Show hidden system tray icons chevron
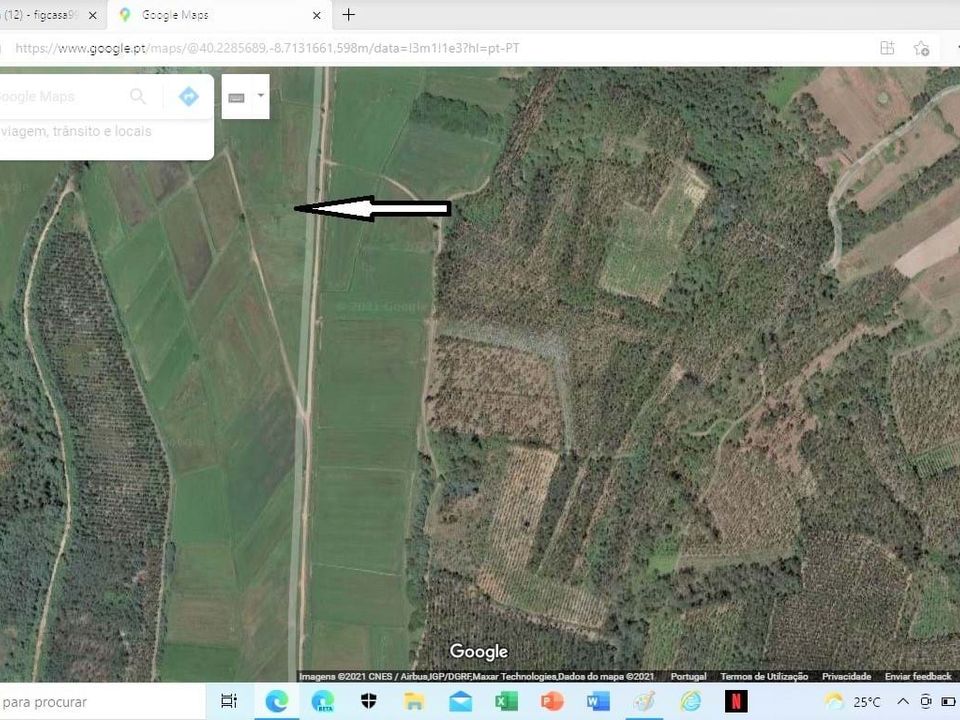This screenshot has width=960, height=720. point(903,701)
